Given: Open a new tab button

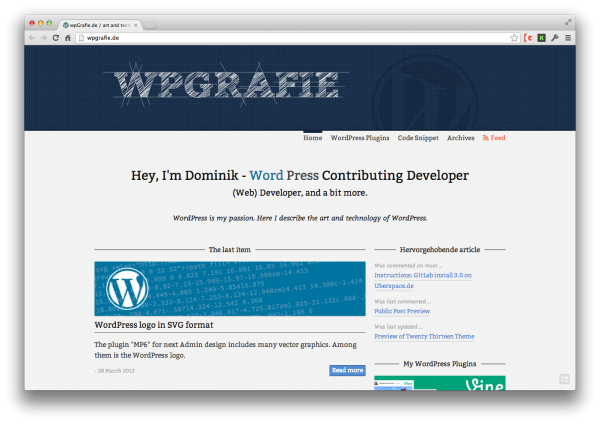Looking at the screenshot, I should coord(150,25).
